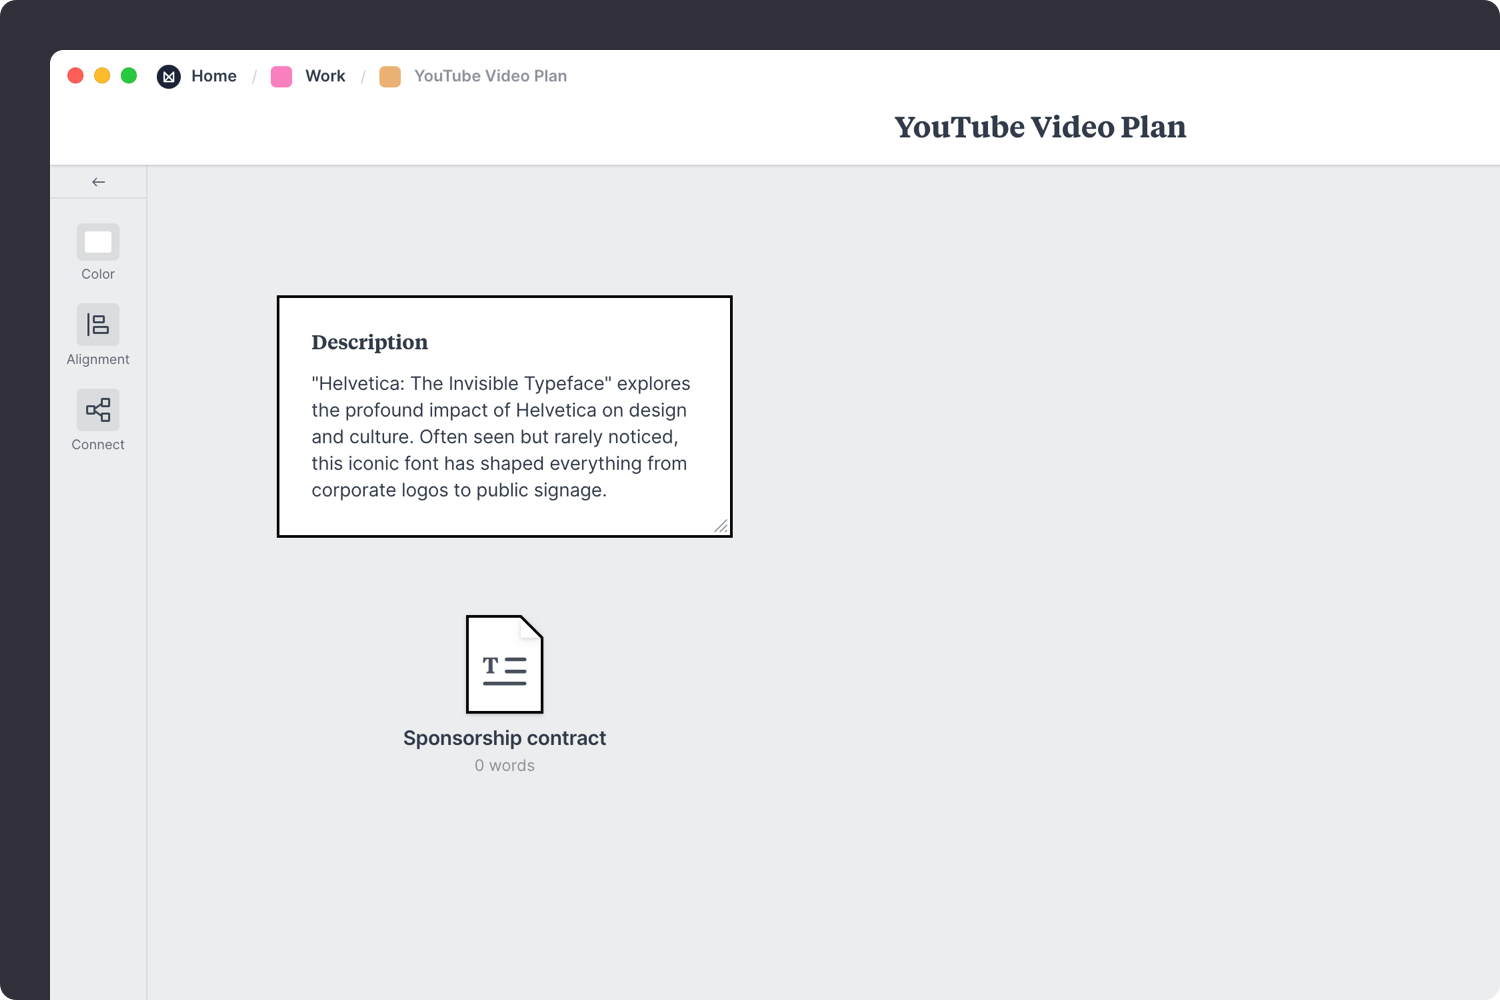Select the Description note card
The width and height of the screenshot is (1500, 1000).
tap(504, 417)
